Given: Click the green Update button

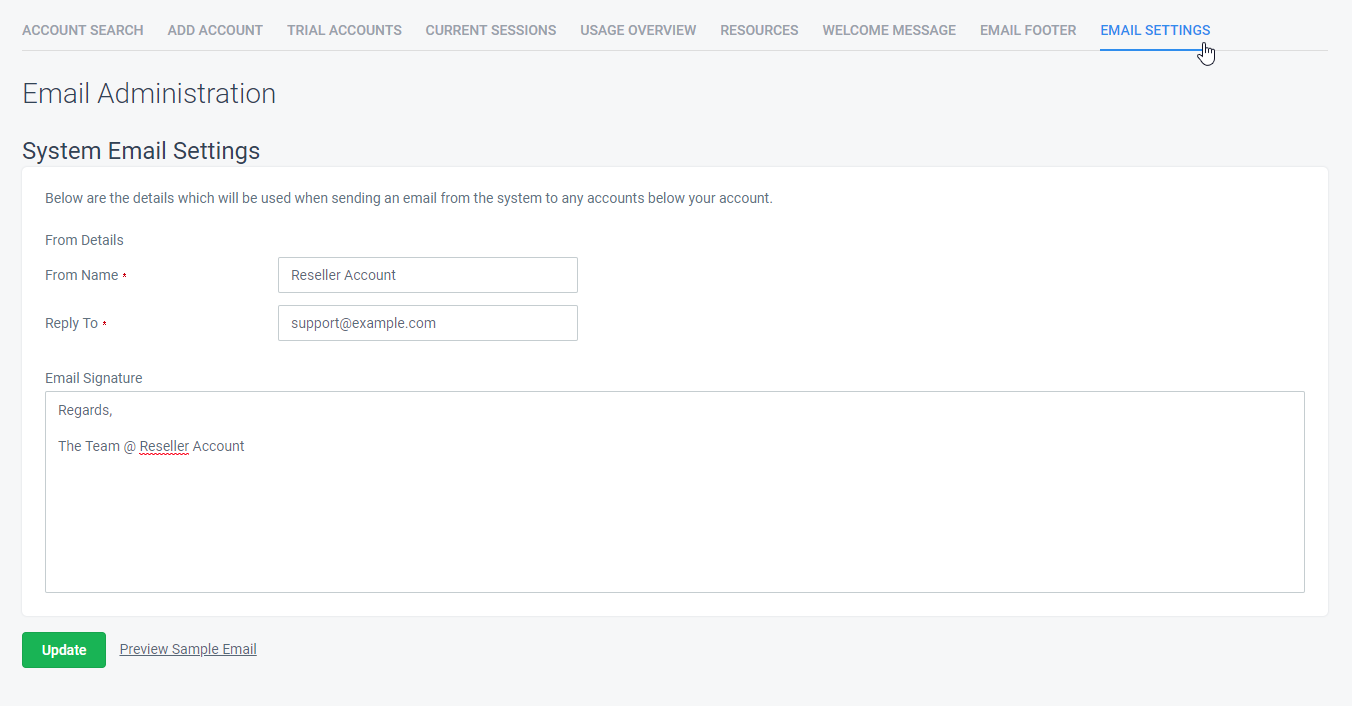Looking at the screenshot, I should pos(64,650).
